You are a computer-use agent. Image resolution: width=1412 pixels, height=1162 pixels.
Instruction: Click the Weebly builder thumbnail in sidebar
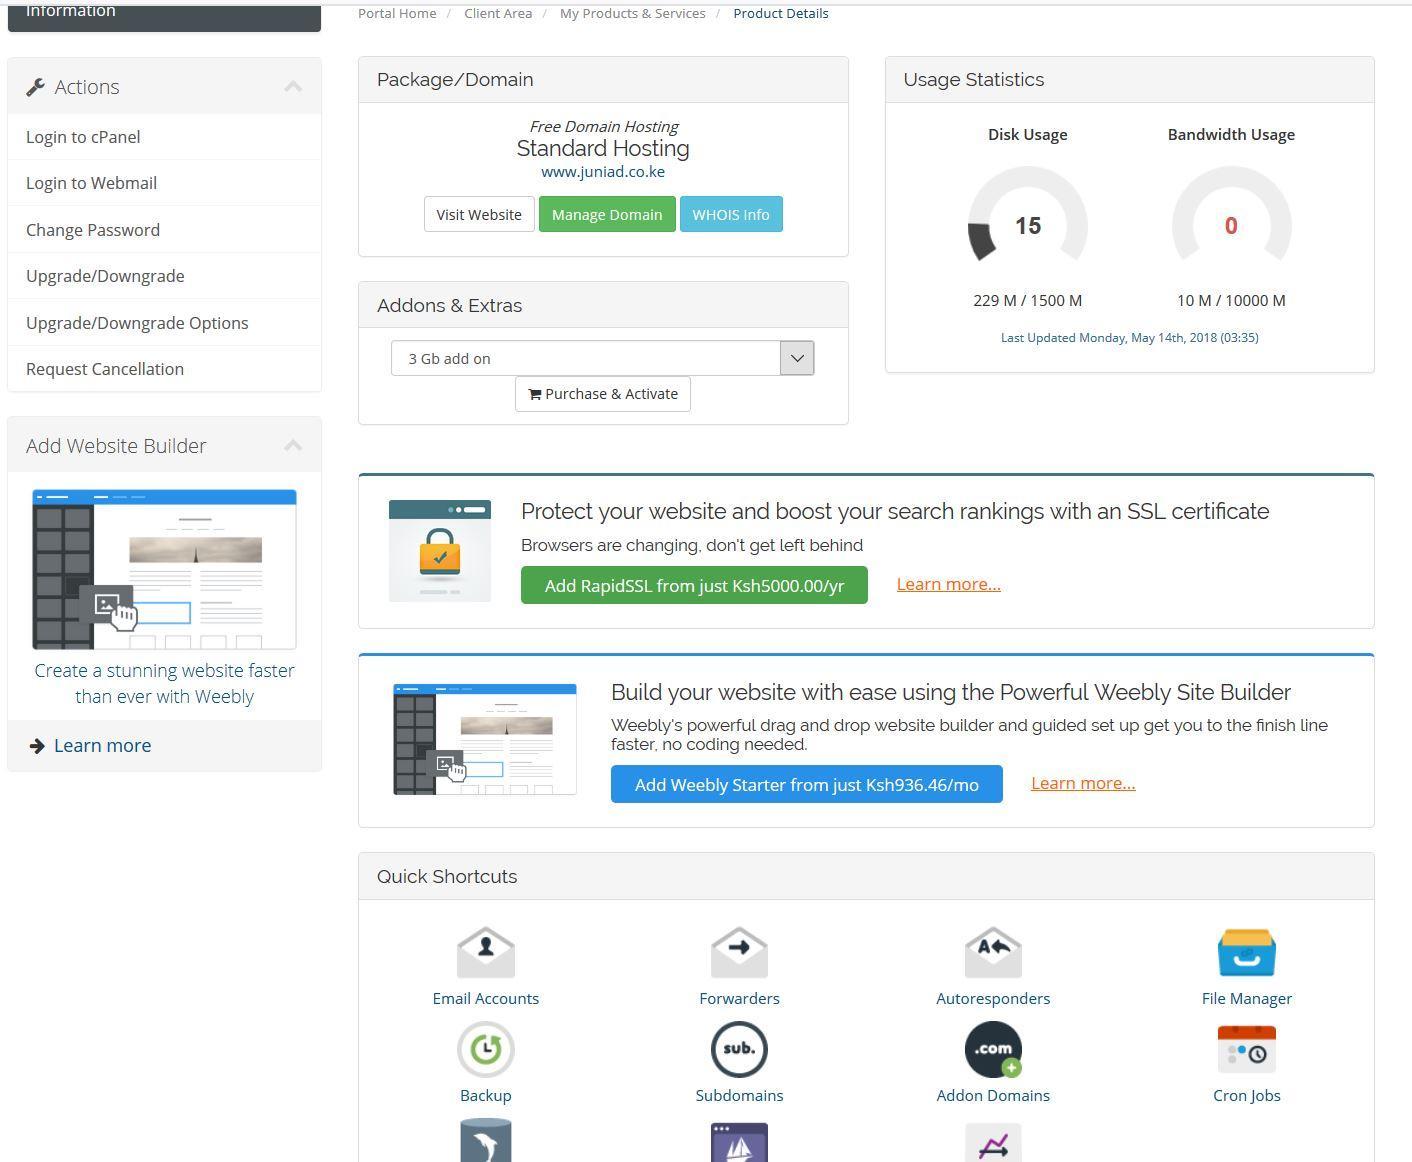click(164, 569)
